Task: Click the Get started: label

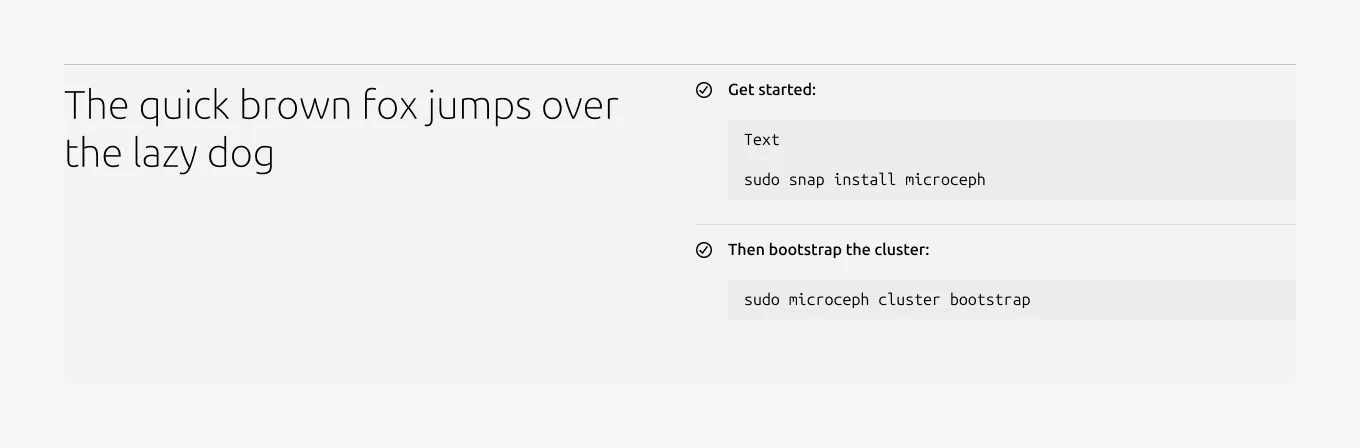Action: click(772, 90)
